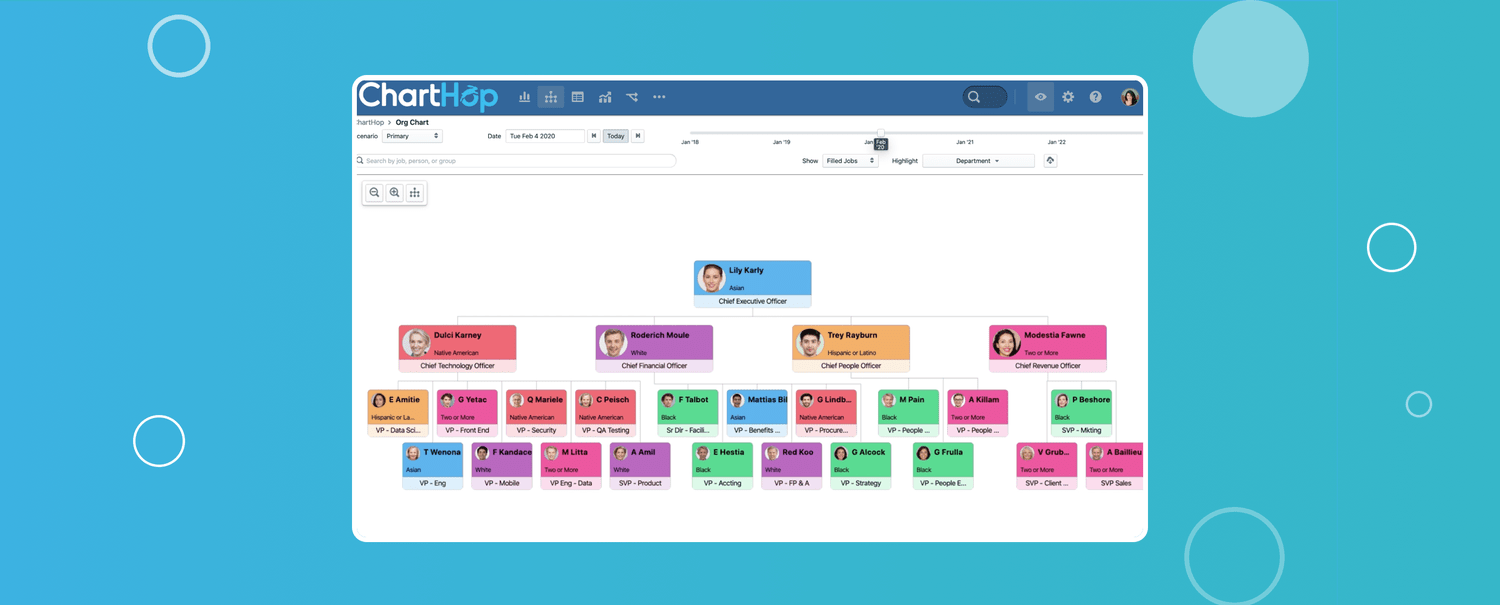Click the scenarios branch icon
The width and height of the screenshot is (1500, 605).
pos(632,97)
